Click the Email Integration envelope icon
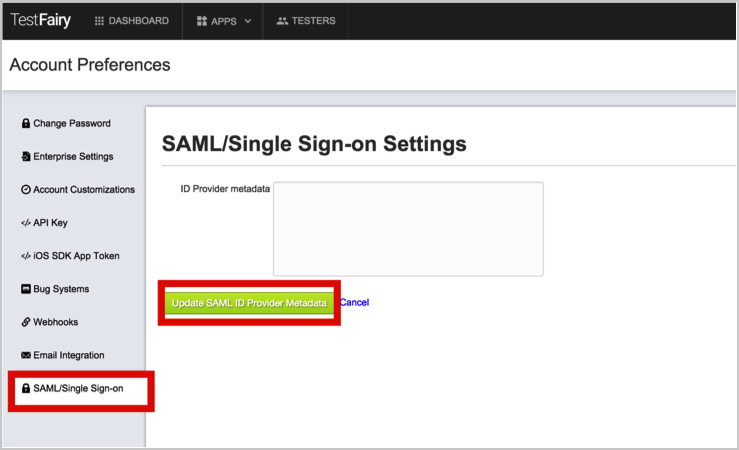 point(26,355)
